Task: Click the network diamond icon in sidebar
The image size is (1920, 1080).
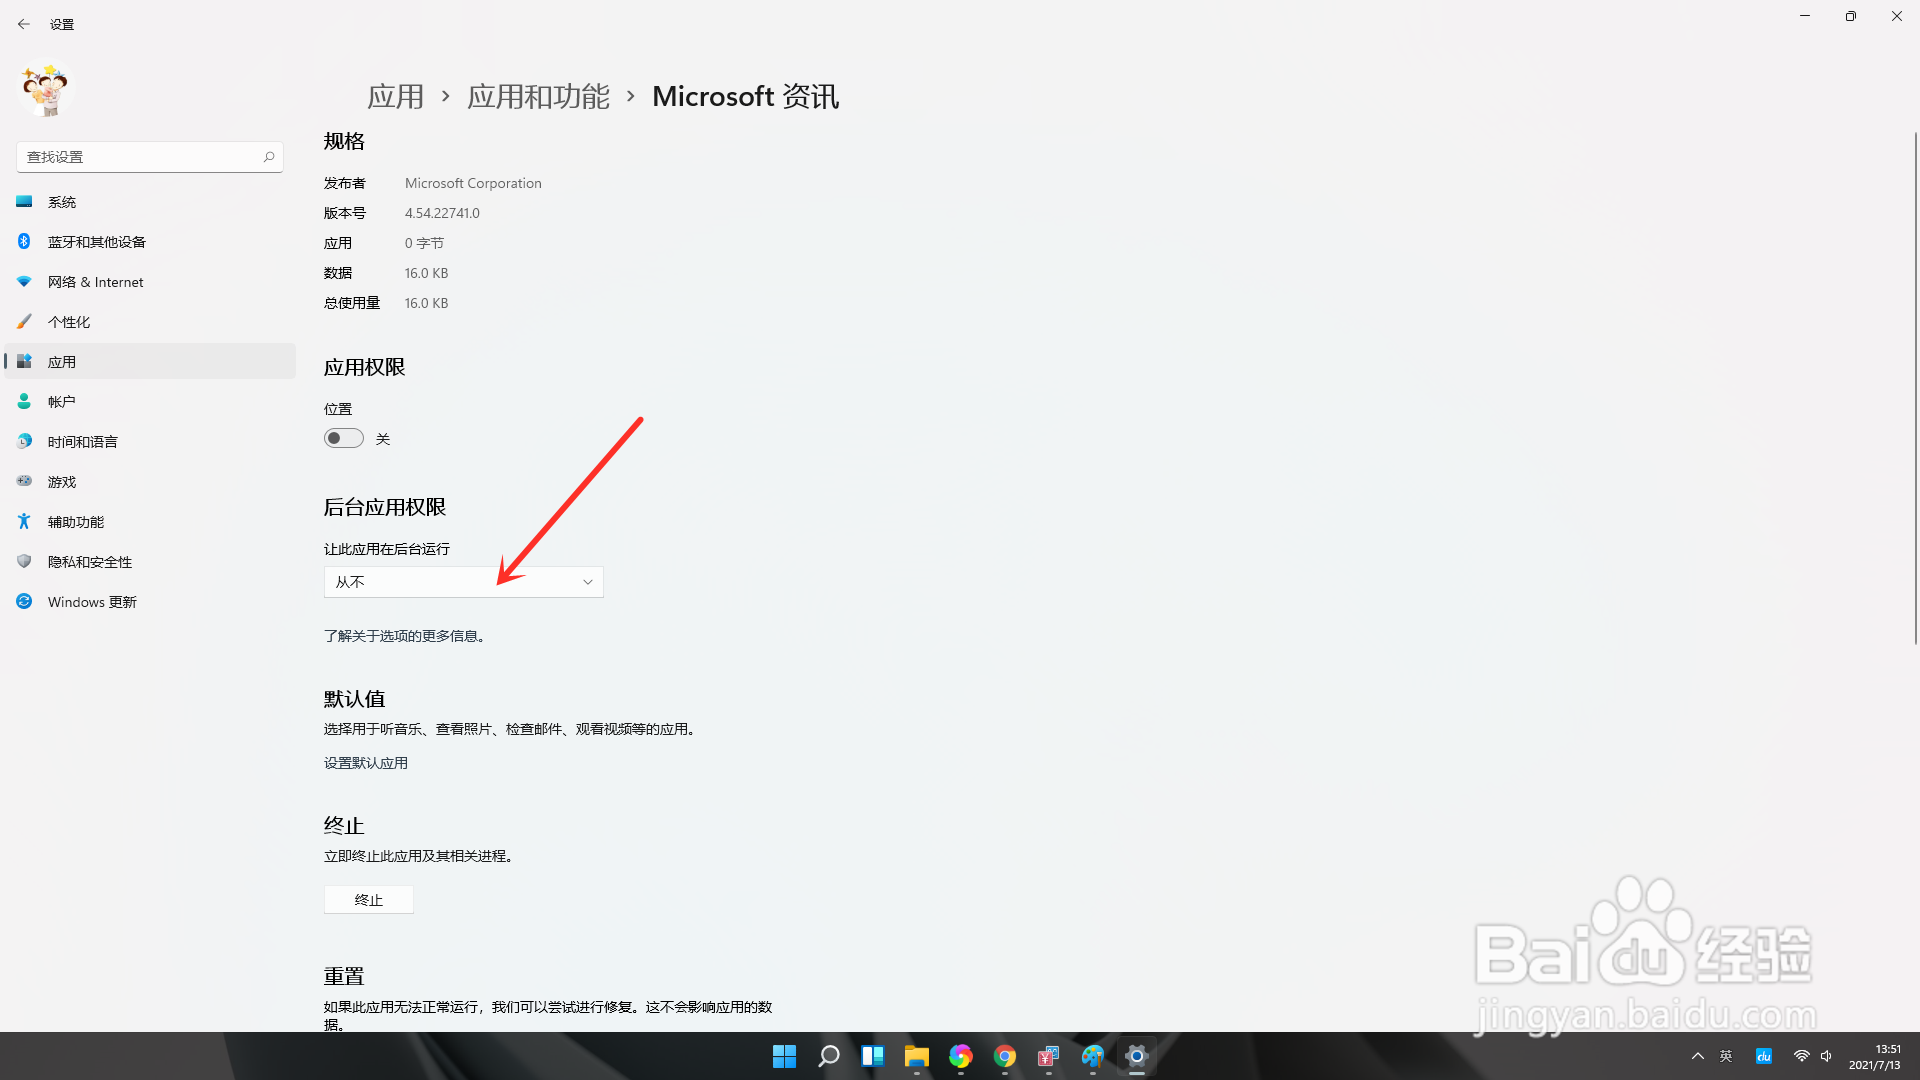Action: coord(24,281)
